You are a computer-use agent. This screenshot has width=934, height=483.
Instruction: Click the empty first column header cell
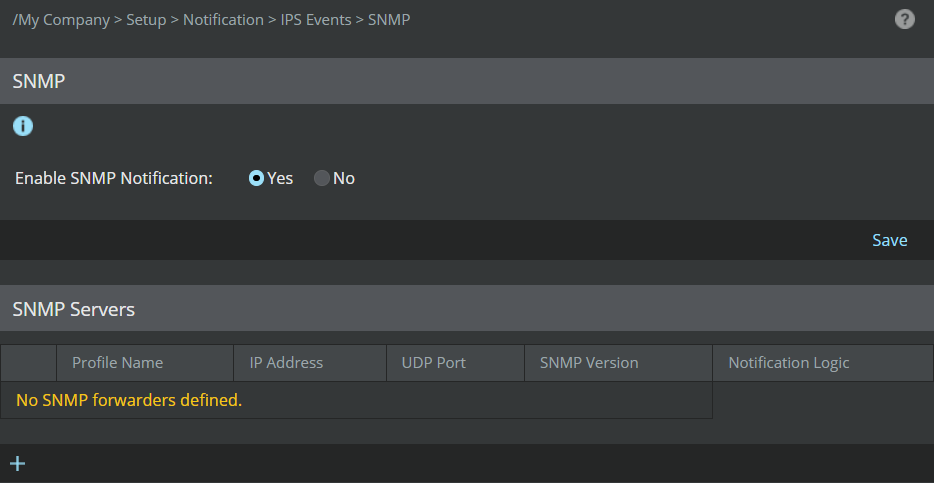(x=29, y=363)
